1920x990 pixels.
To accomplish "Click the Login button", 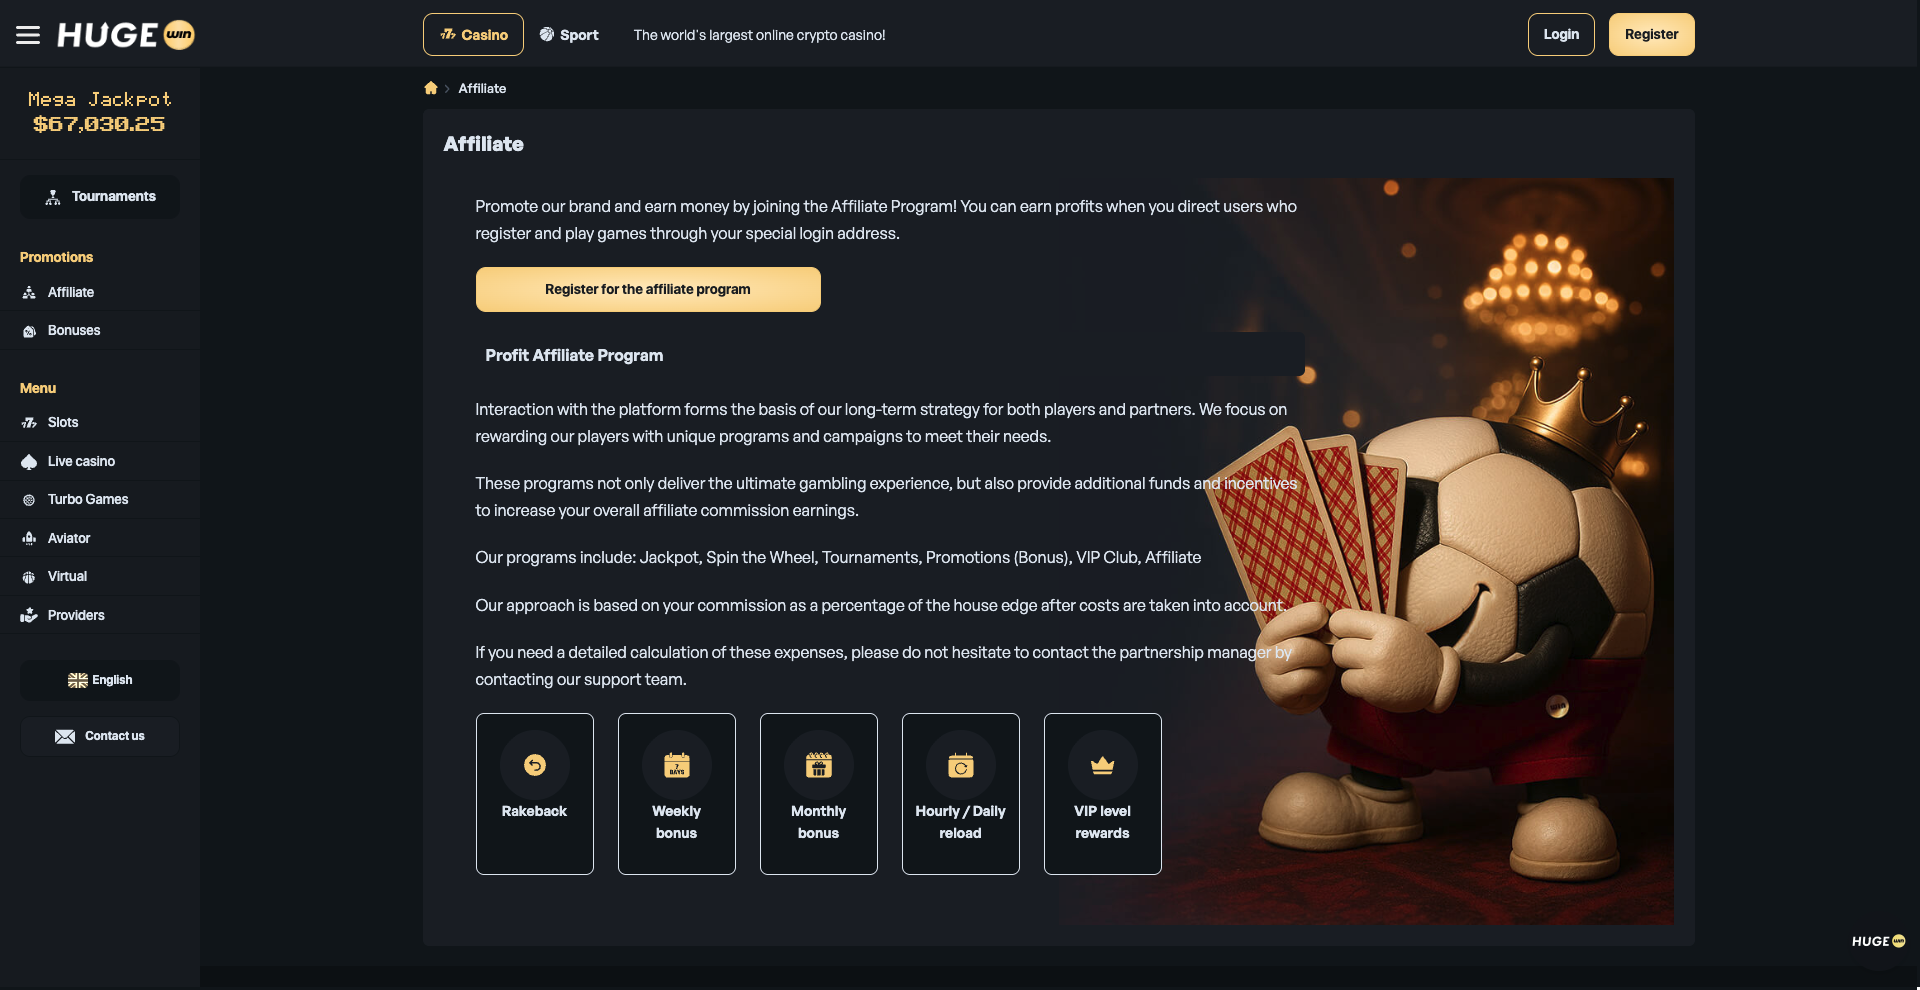I will (x=1561, y=34).
